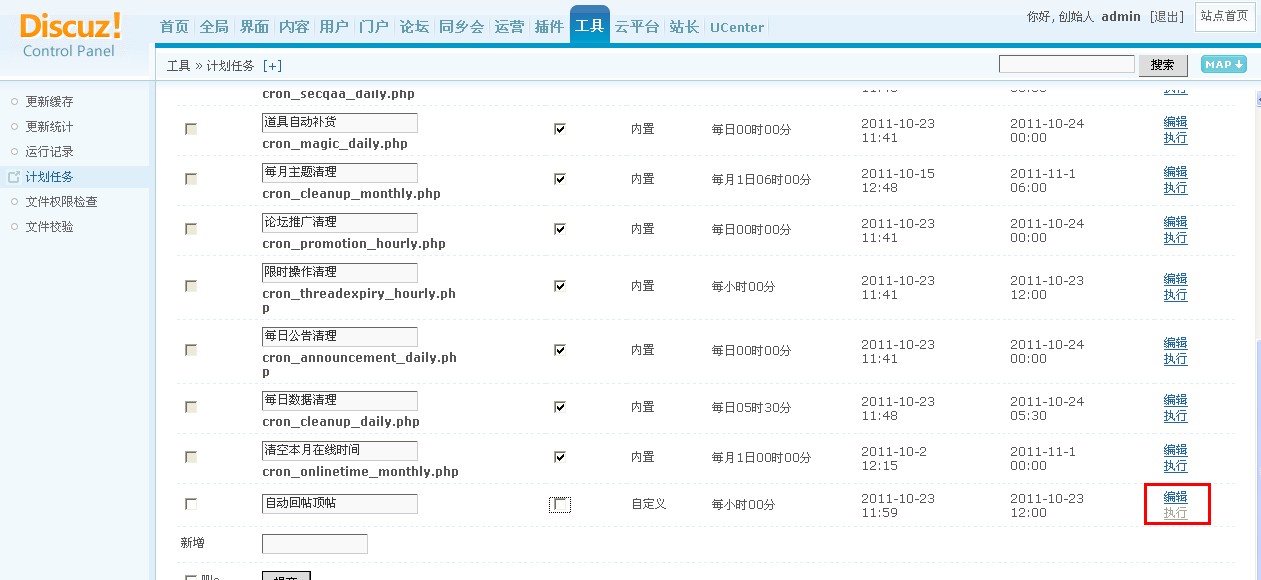Open 文件权限检查 in the sidebar
This screenshot has height=580, width=1261.
point(61,202)
